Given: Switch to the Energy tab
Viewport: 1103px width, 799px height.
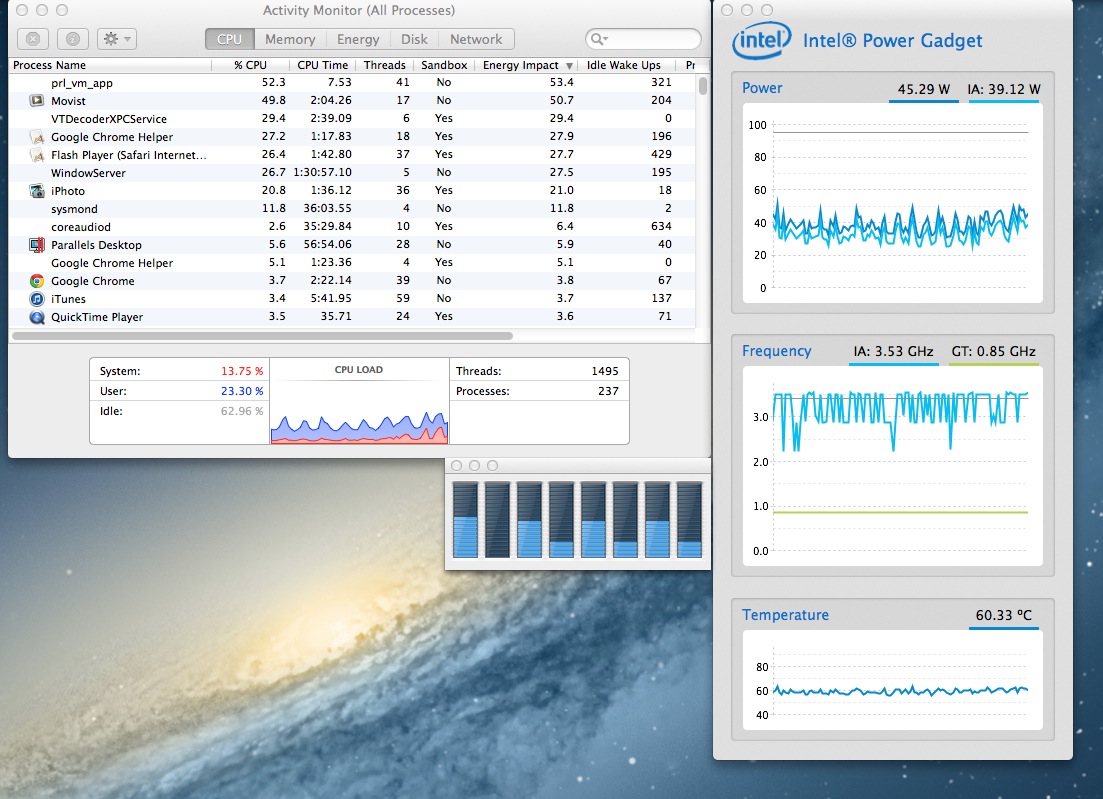Looking at the screenshot, I should point(357,39).
